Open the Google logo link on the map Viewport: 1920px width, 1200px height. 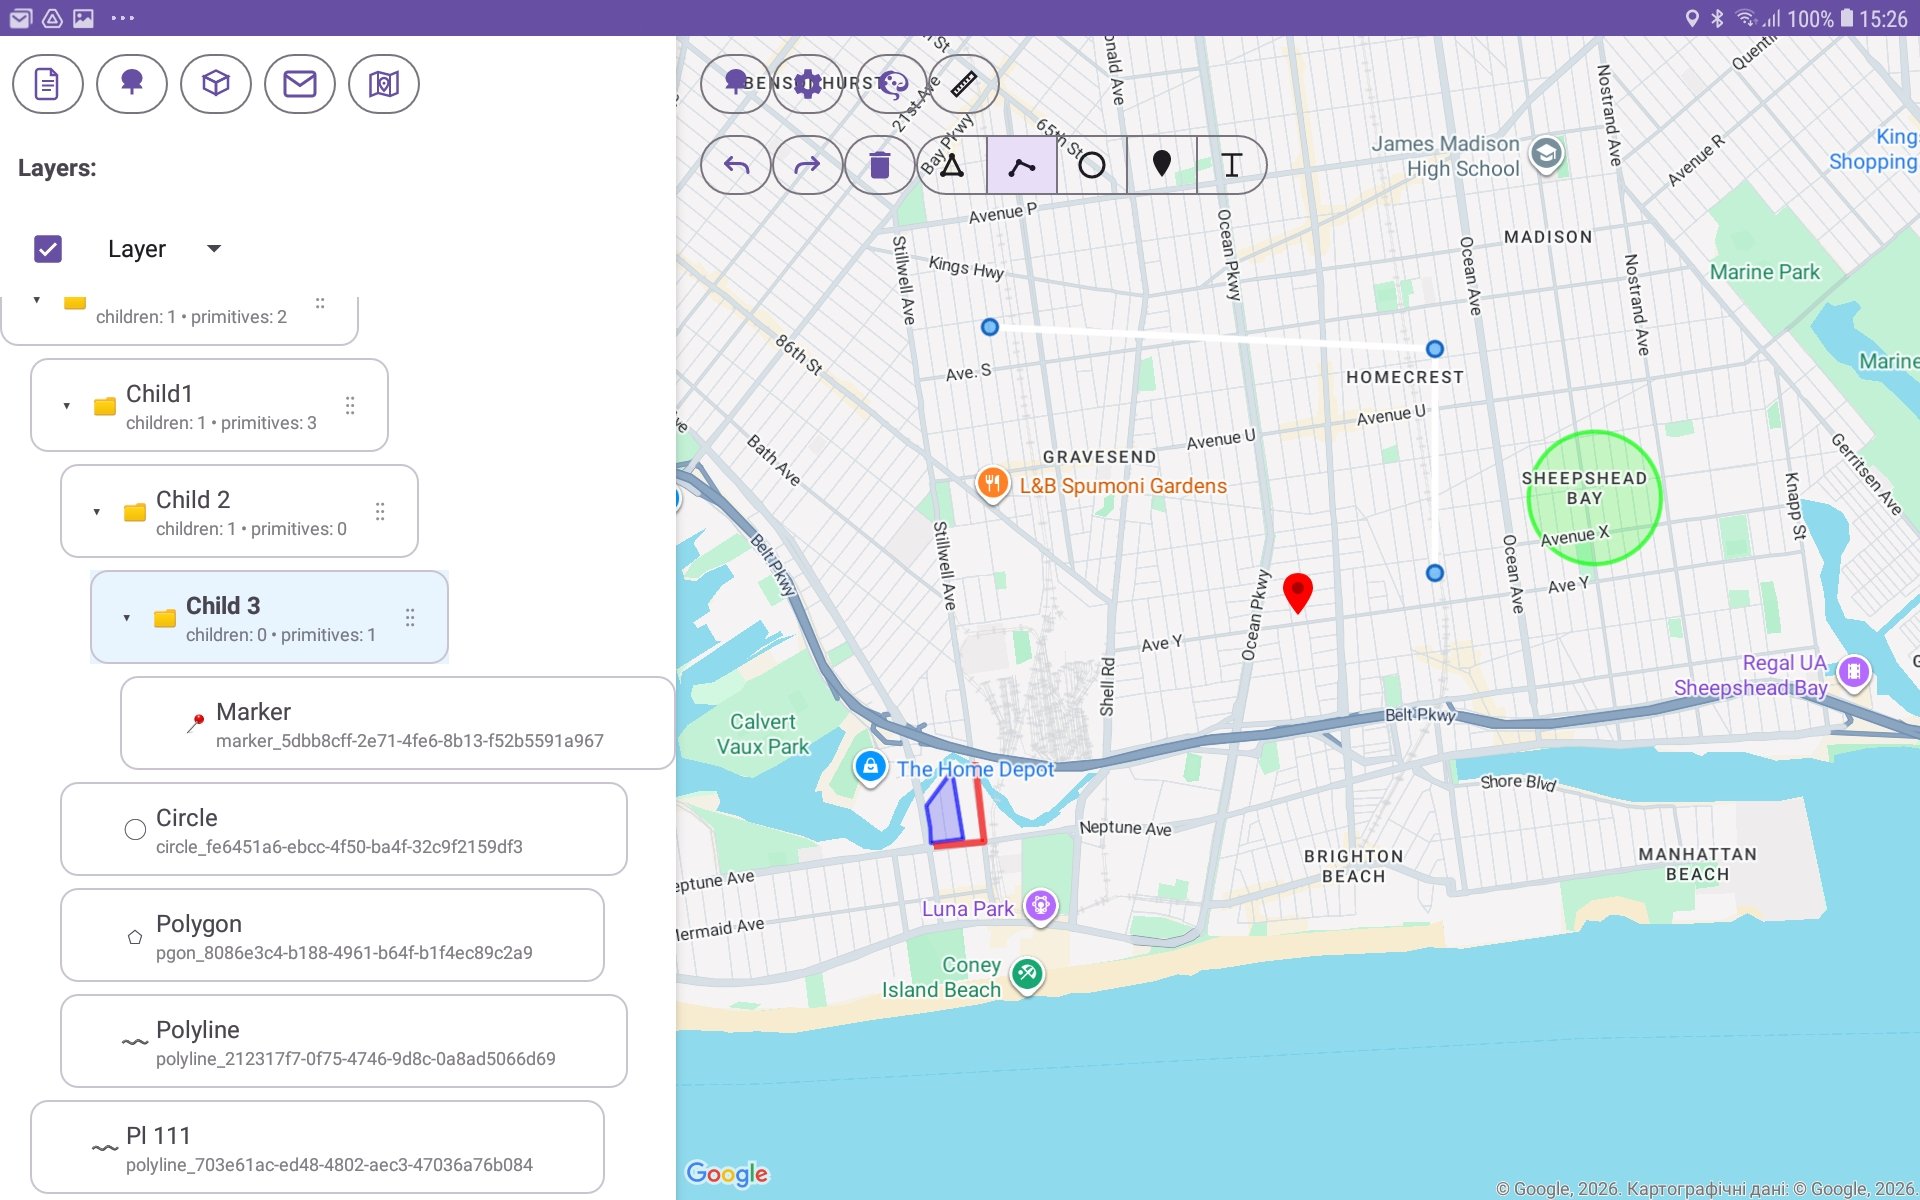click(727, 1173)
